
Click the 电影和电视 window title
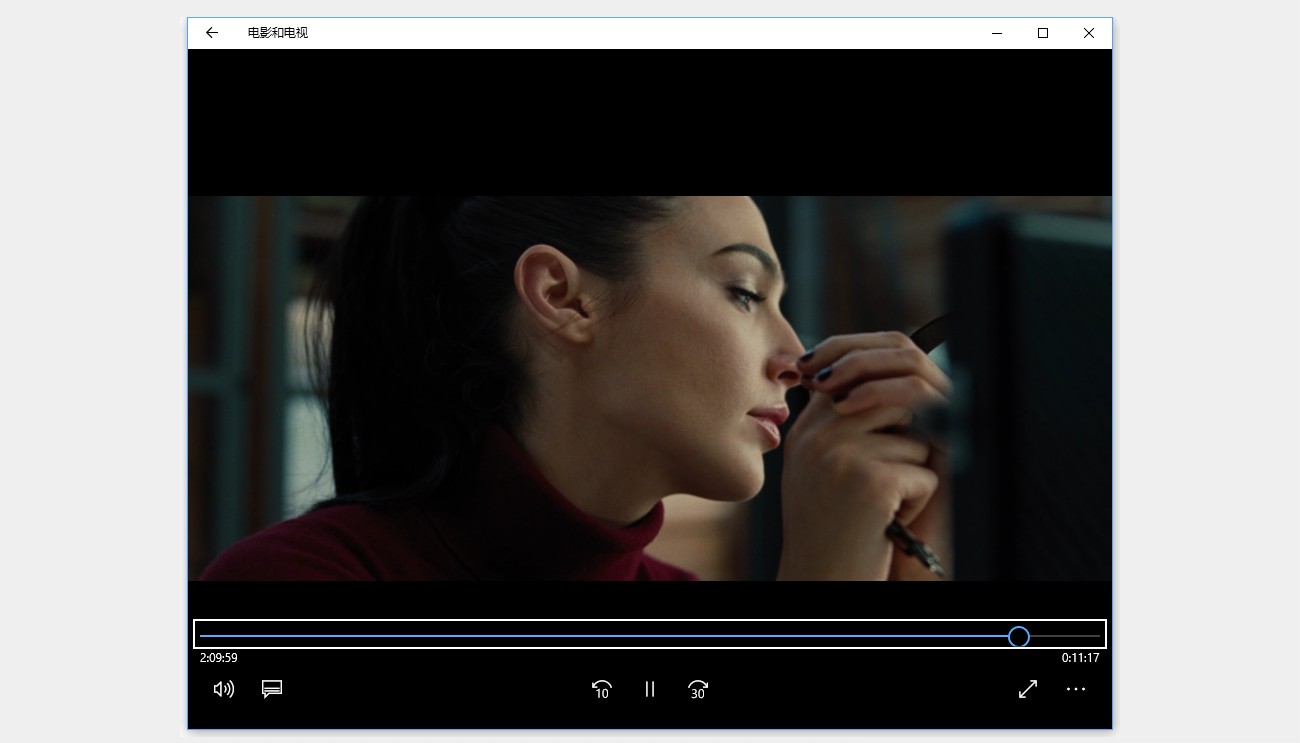278,33
